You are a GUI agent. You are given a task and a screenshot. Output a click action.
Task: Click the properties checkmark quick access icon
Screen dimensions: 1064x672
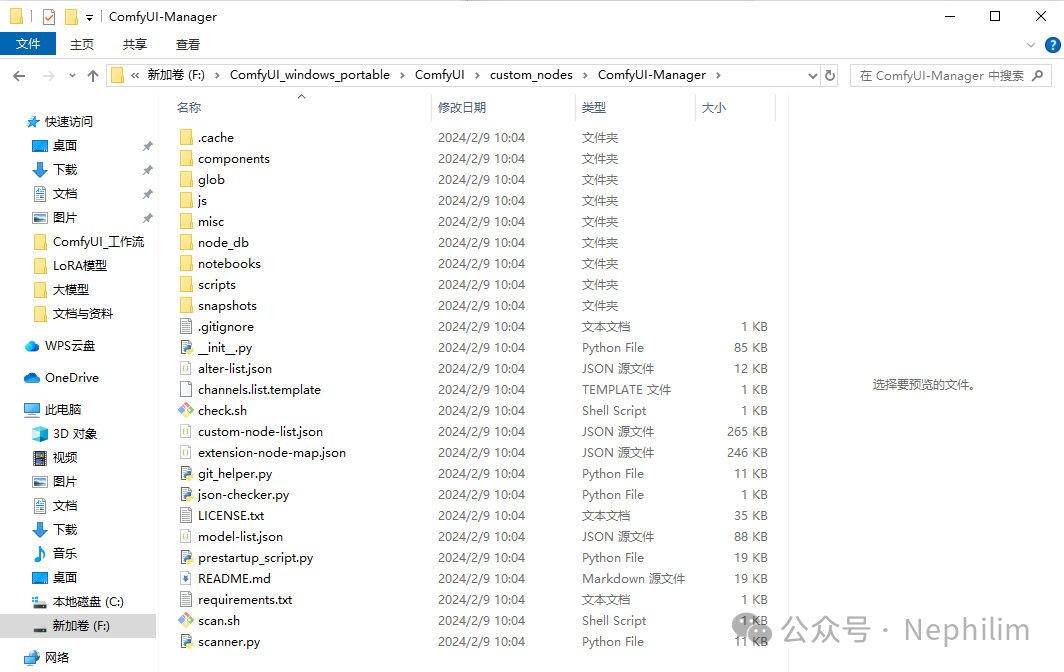[49, 16]
